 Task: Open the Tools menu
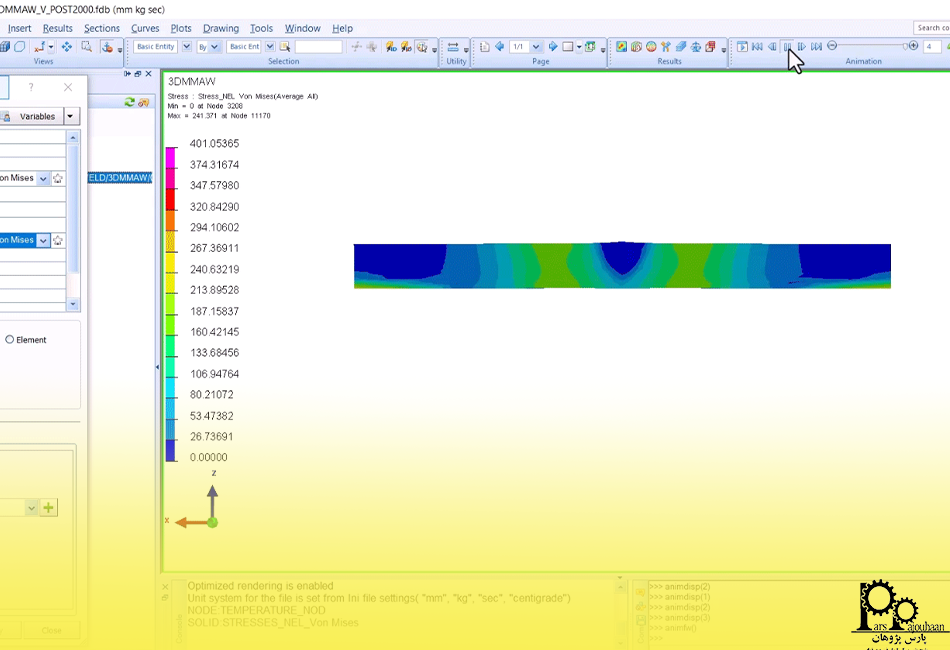click(x=261, y=29)
